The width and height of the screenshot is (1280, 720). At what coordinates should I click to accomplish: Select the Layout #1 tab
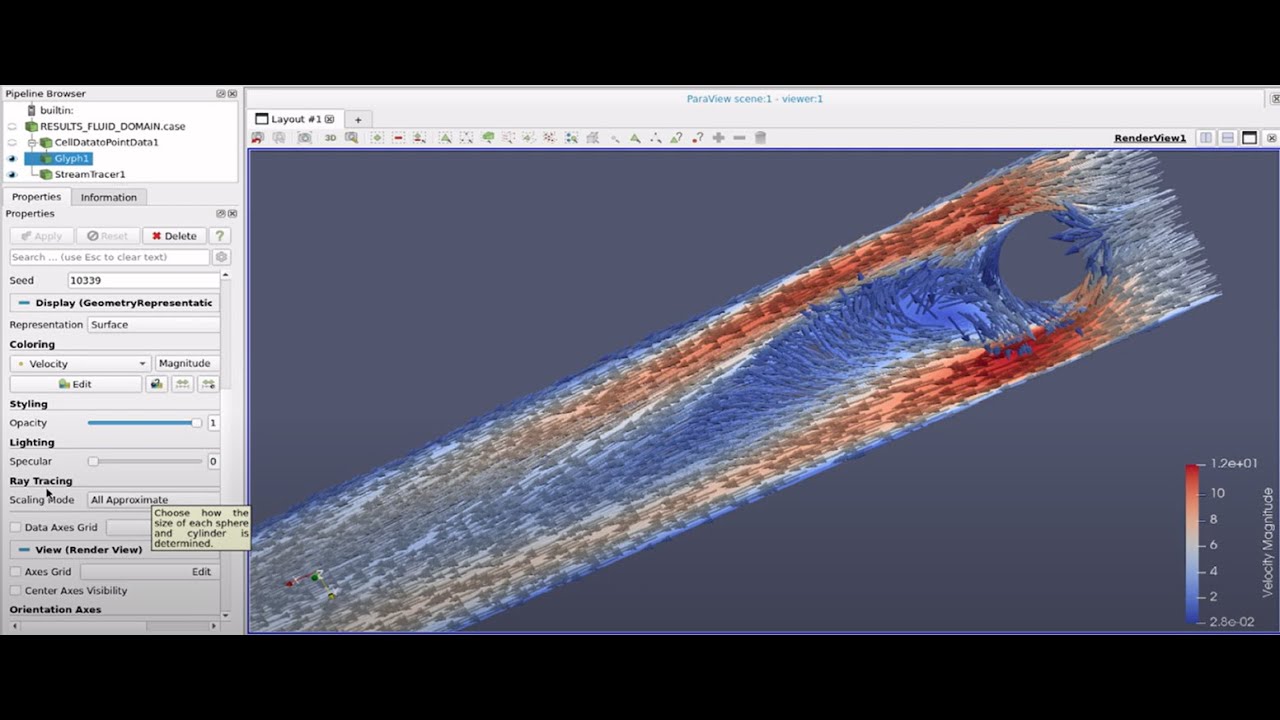click(295, 119)
